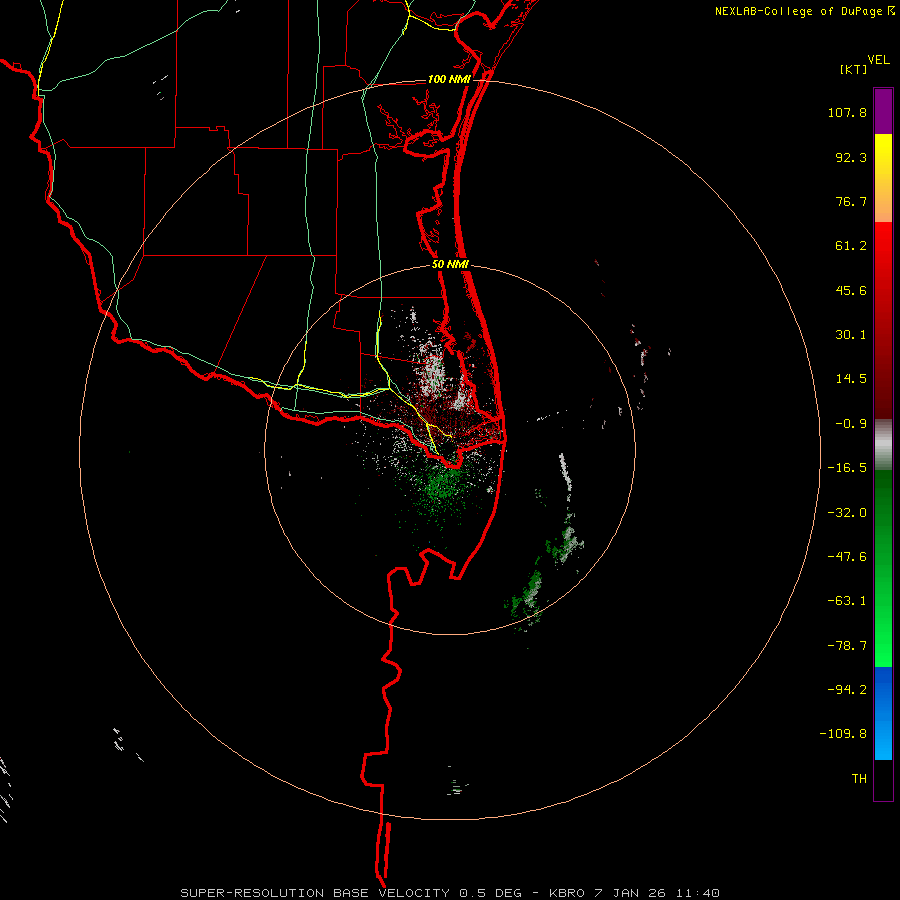Image resolution: width=900 pixels, height=900 pixels.
Task: Click the -47.6 legend value
Action: coord(847,557)
